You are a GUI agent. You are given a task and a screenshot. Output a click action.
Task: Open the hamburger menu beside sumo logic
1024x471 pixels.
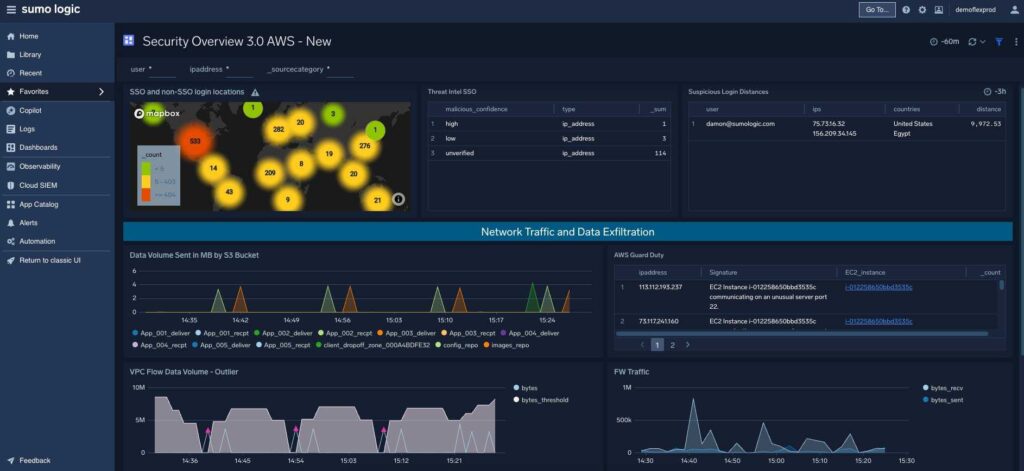[11, 9]
